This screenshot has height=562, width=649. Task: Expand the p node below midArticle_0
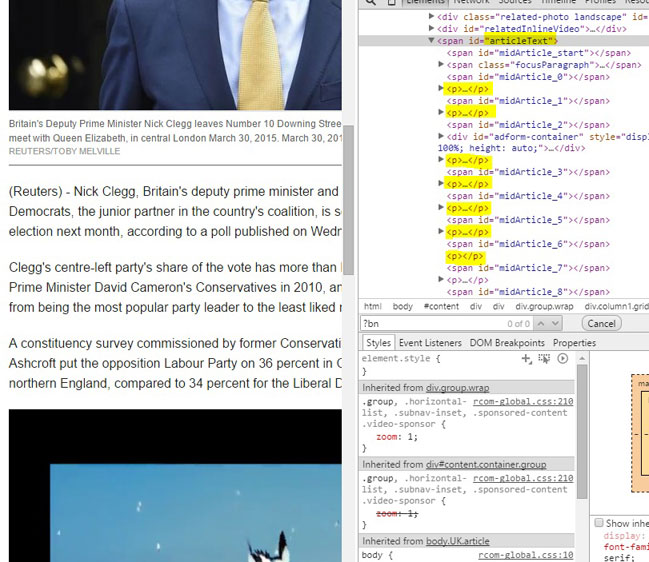[x=441, y=88]
